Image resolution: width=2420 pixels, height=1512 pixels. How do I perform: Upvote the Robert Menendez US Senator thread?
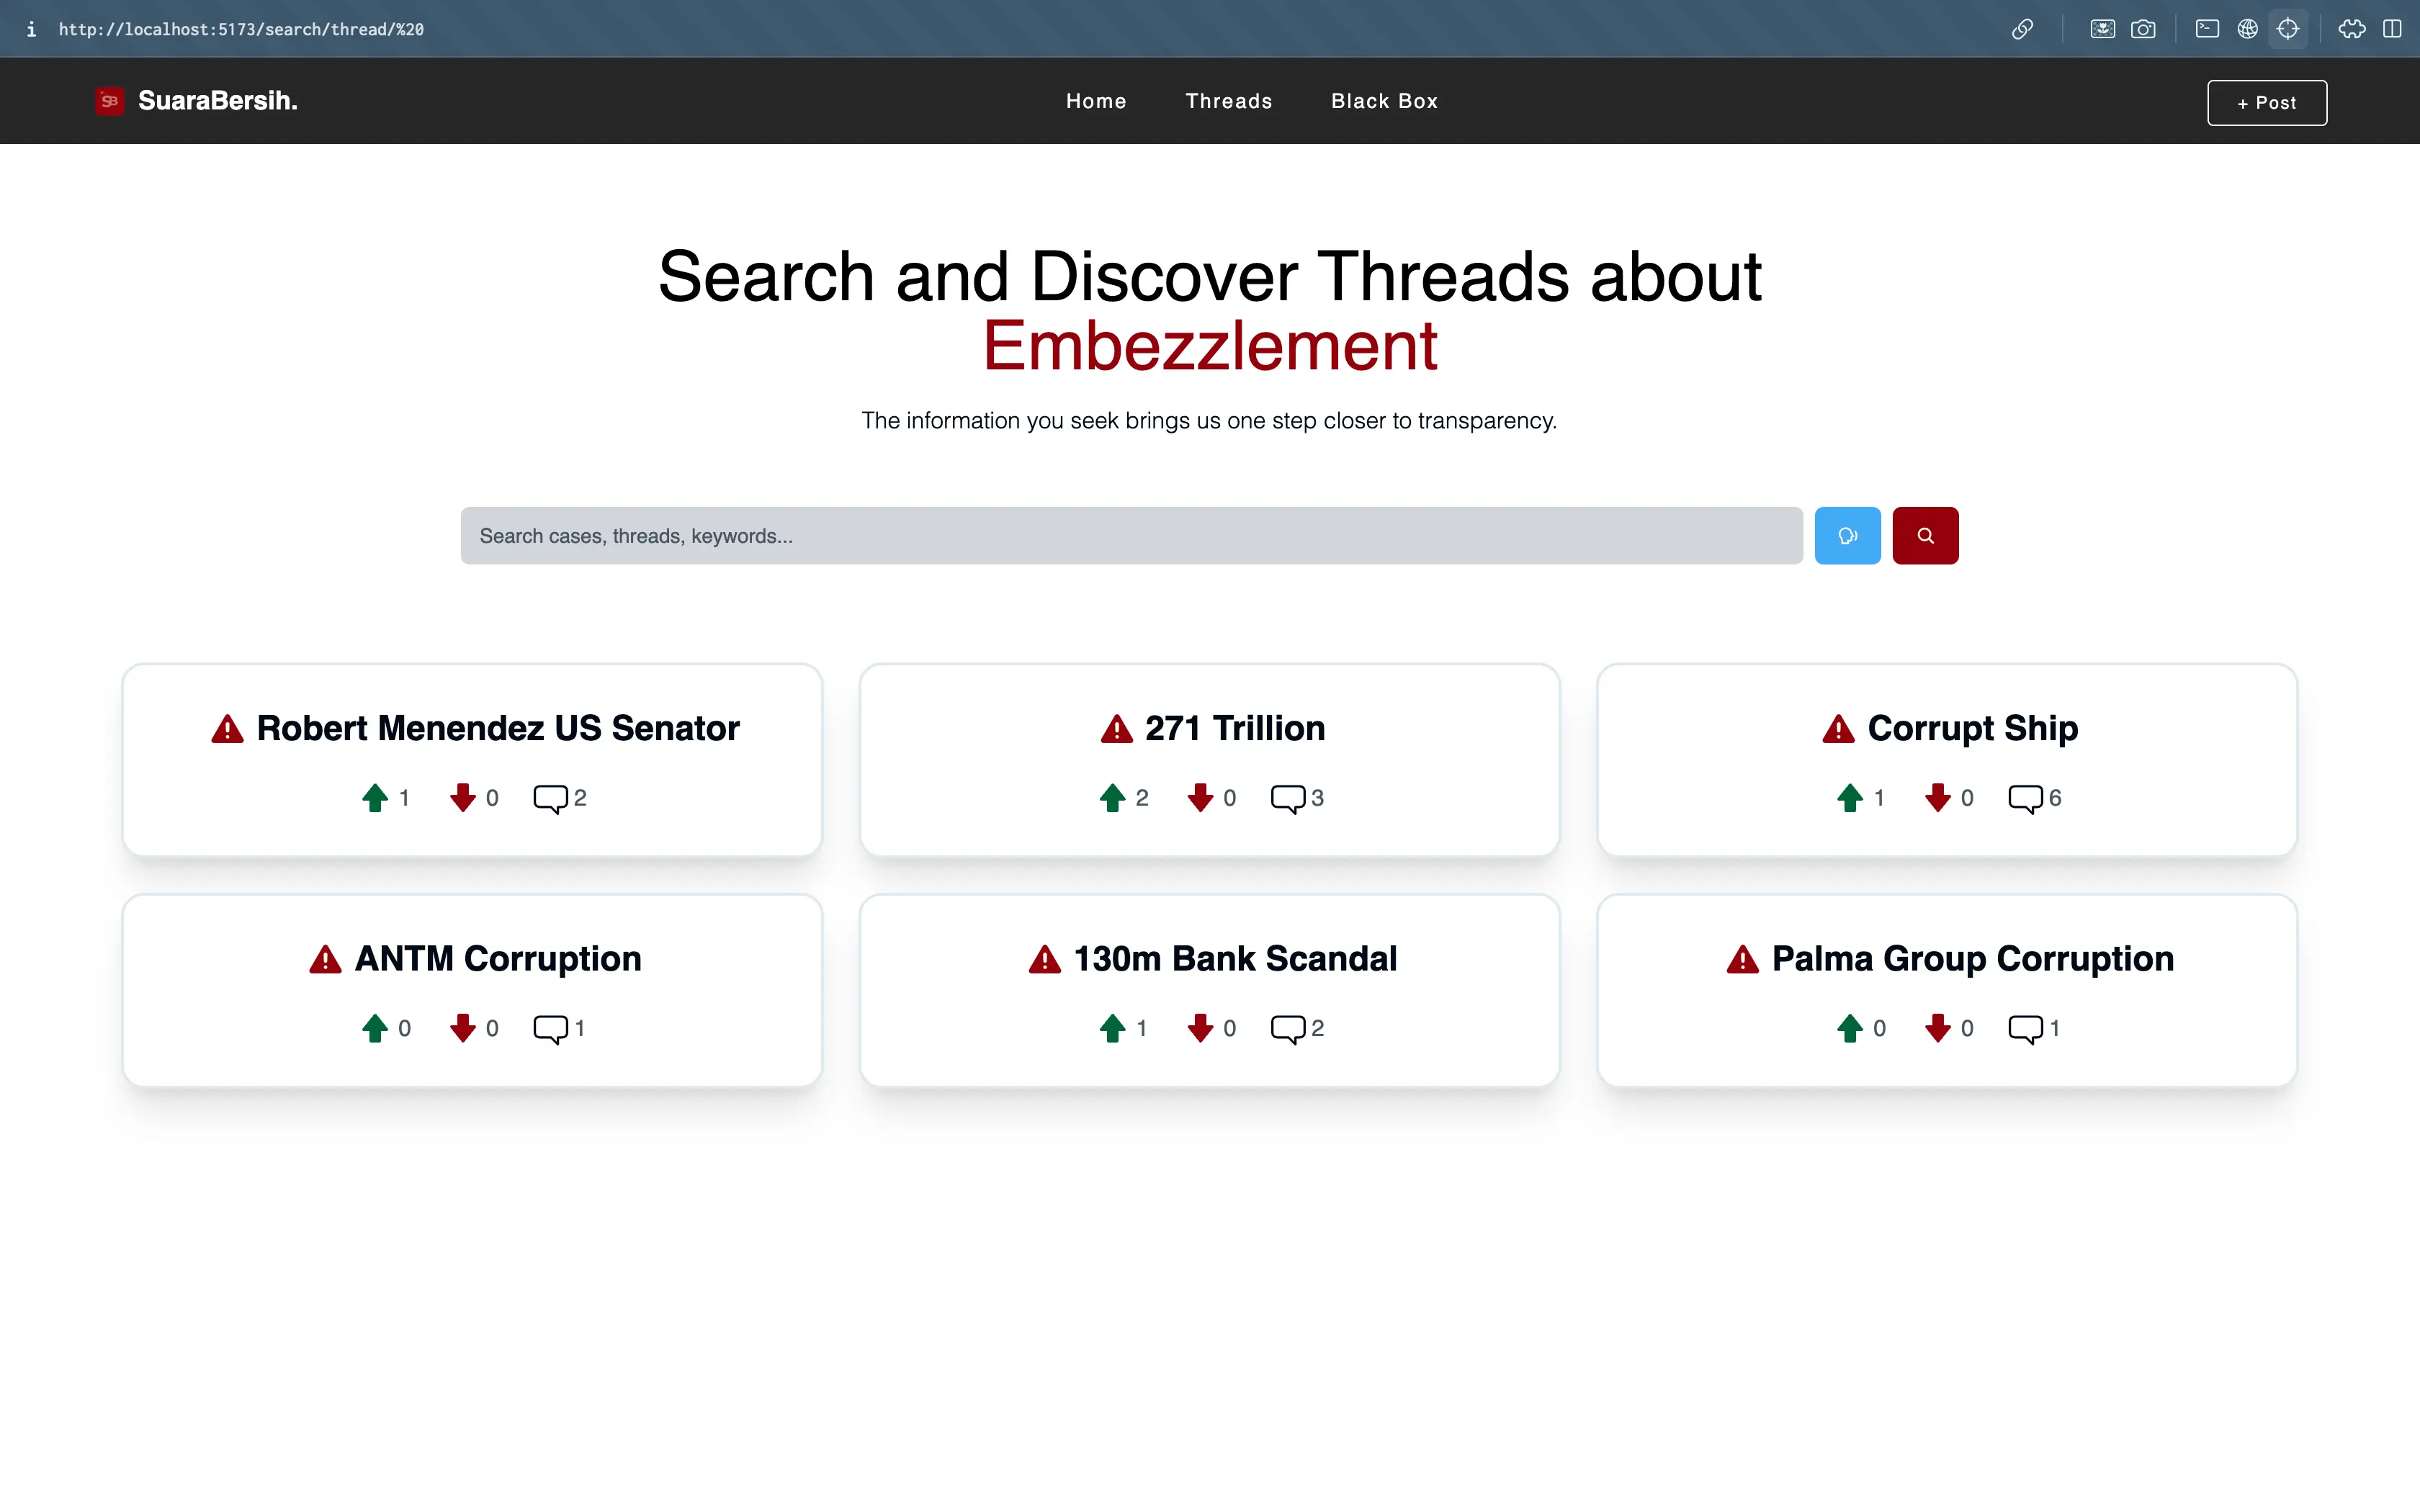pos(375,798)
